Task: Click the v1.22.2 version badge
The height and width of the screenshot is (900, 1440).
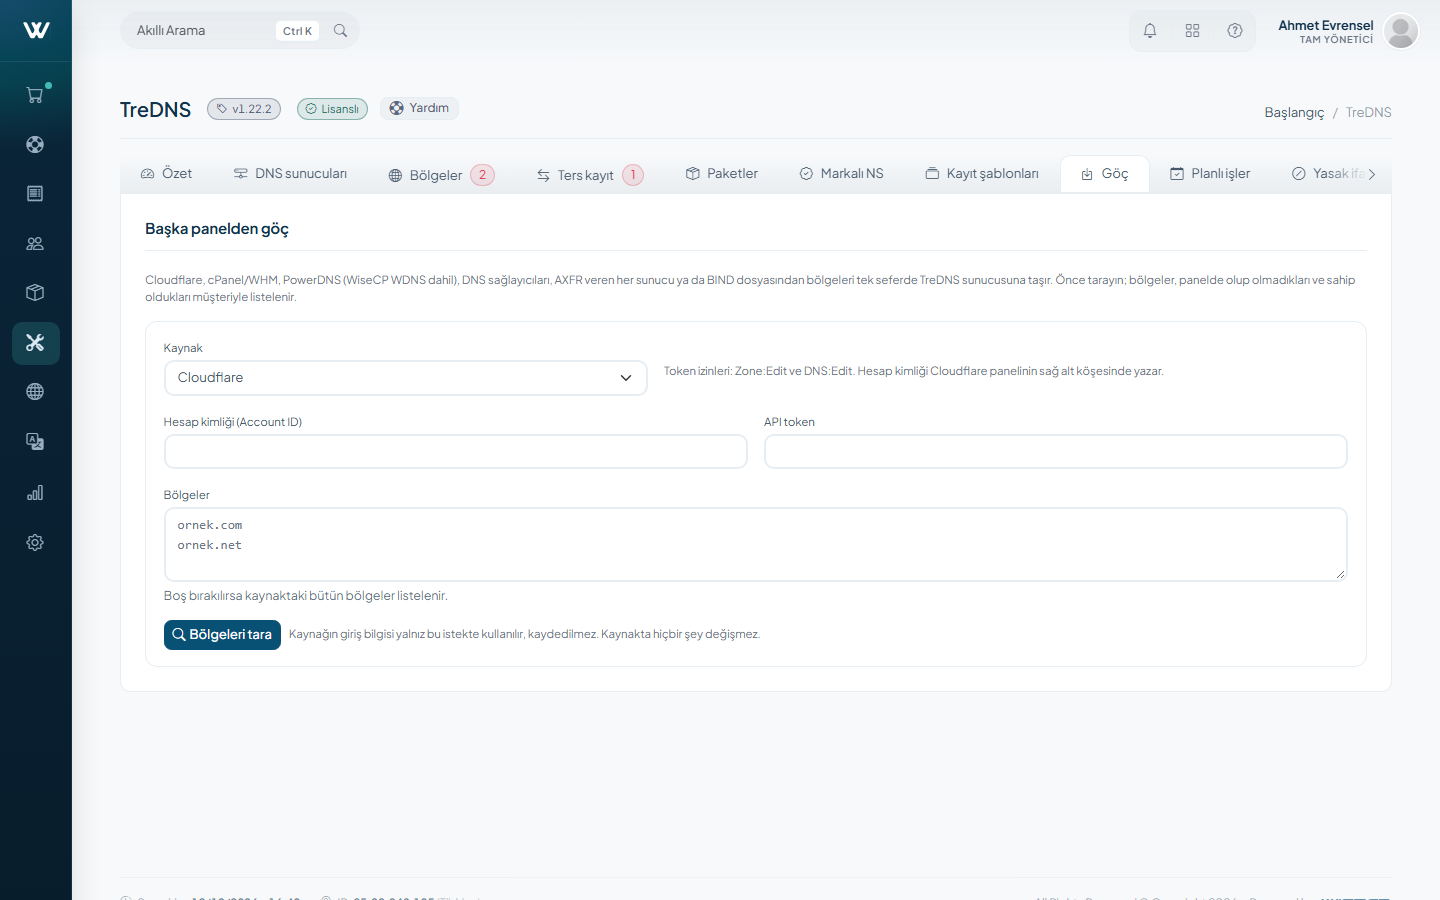Action: 244,109
